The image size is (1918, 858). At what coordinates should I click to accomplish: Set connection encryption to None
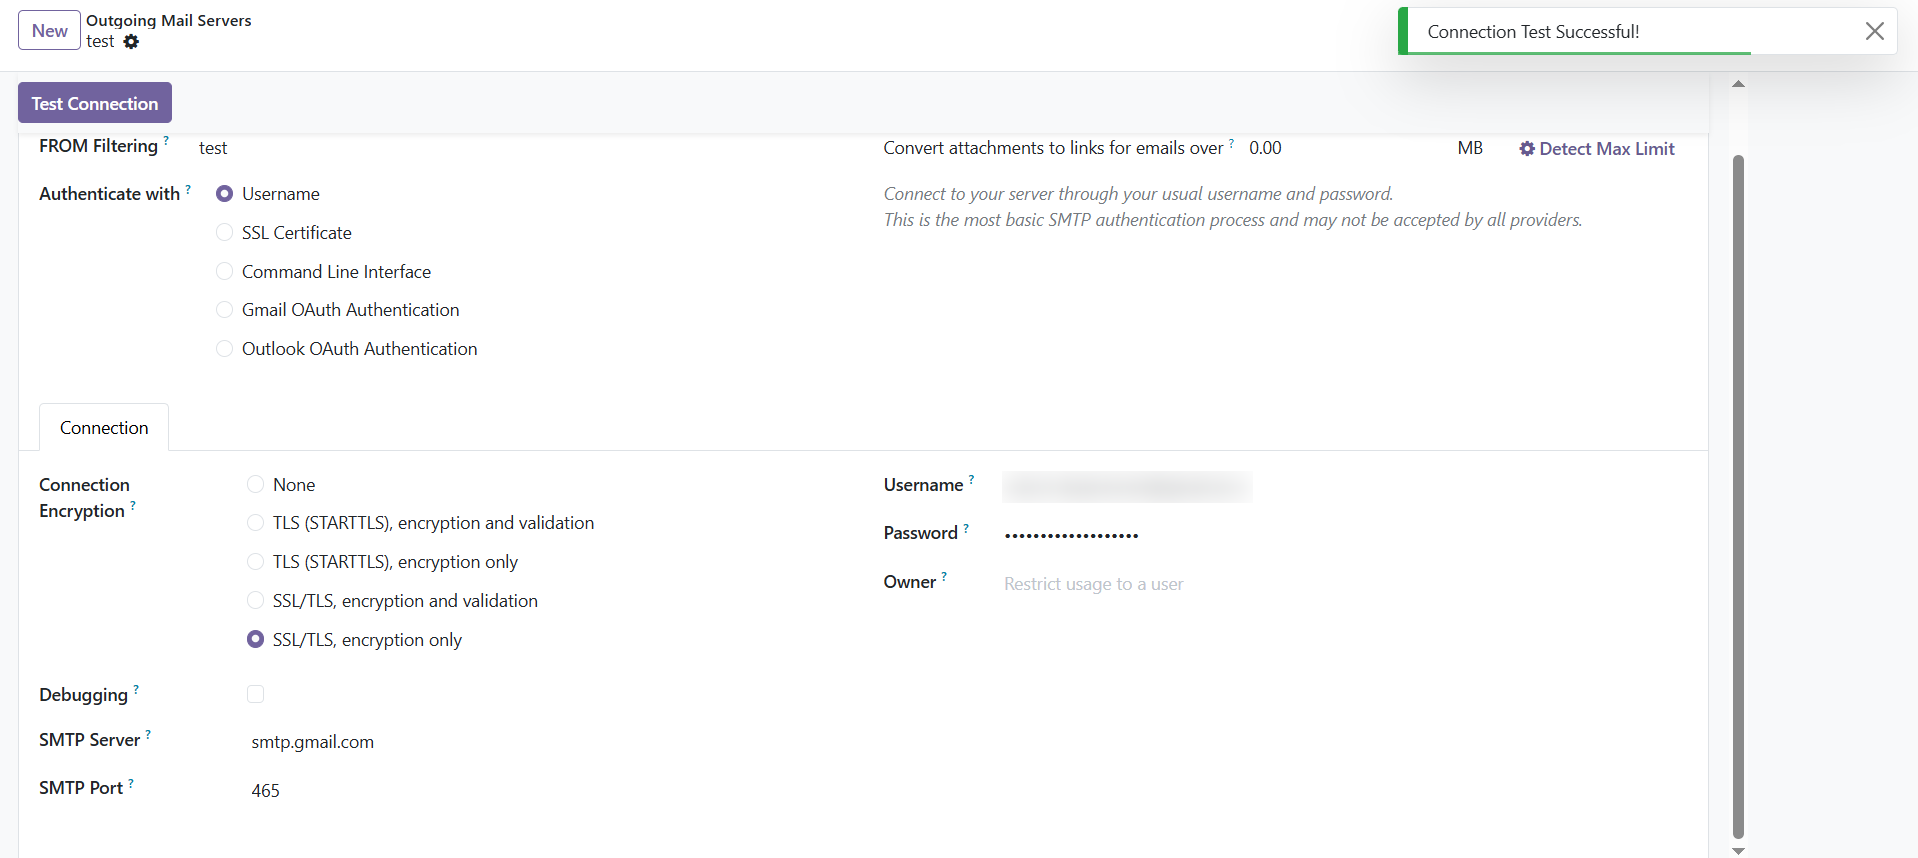(x=255, y=485)
